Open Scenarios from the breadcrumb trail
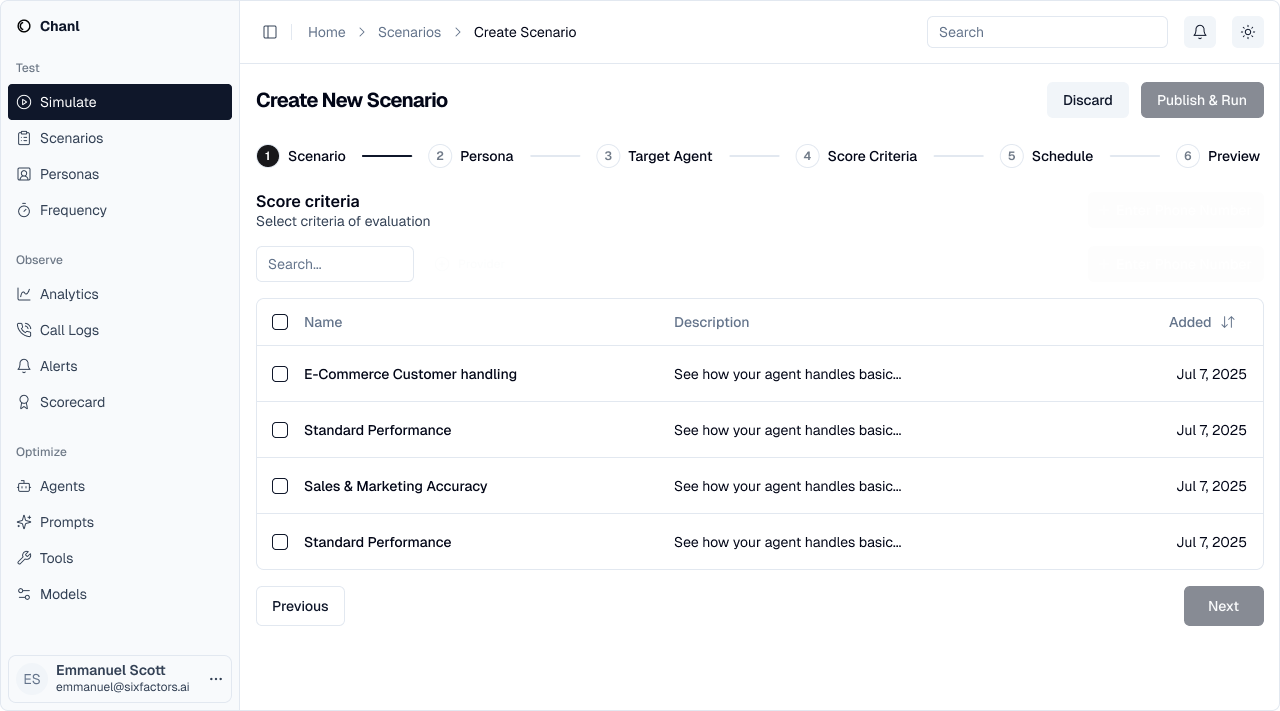 [409, 32]
